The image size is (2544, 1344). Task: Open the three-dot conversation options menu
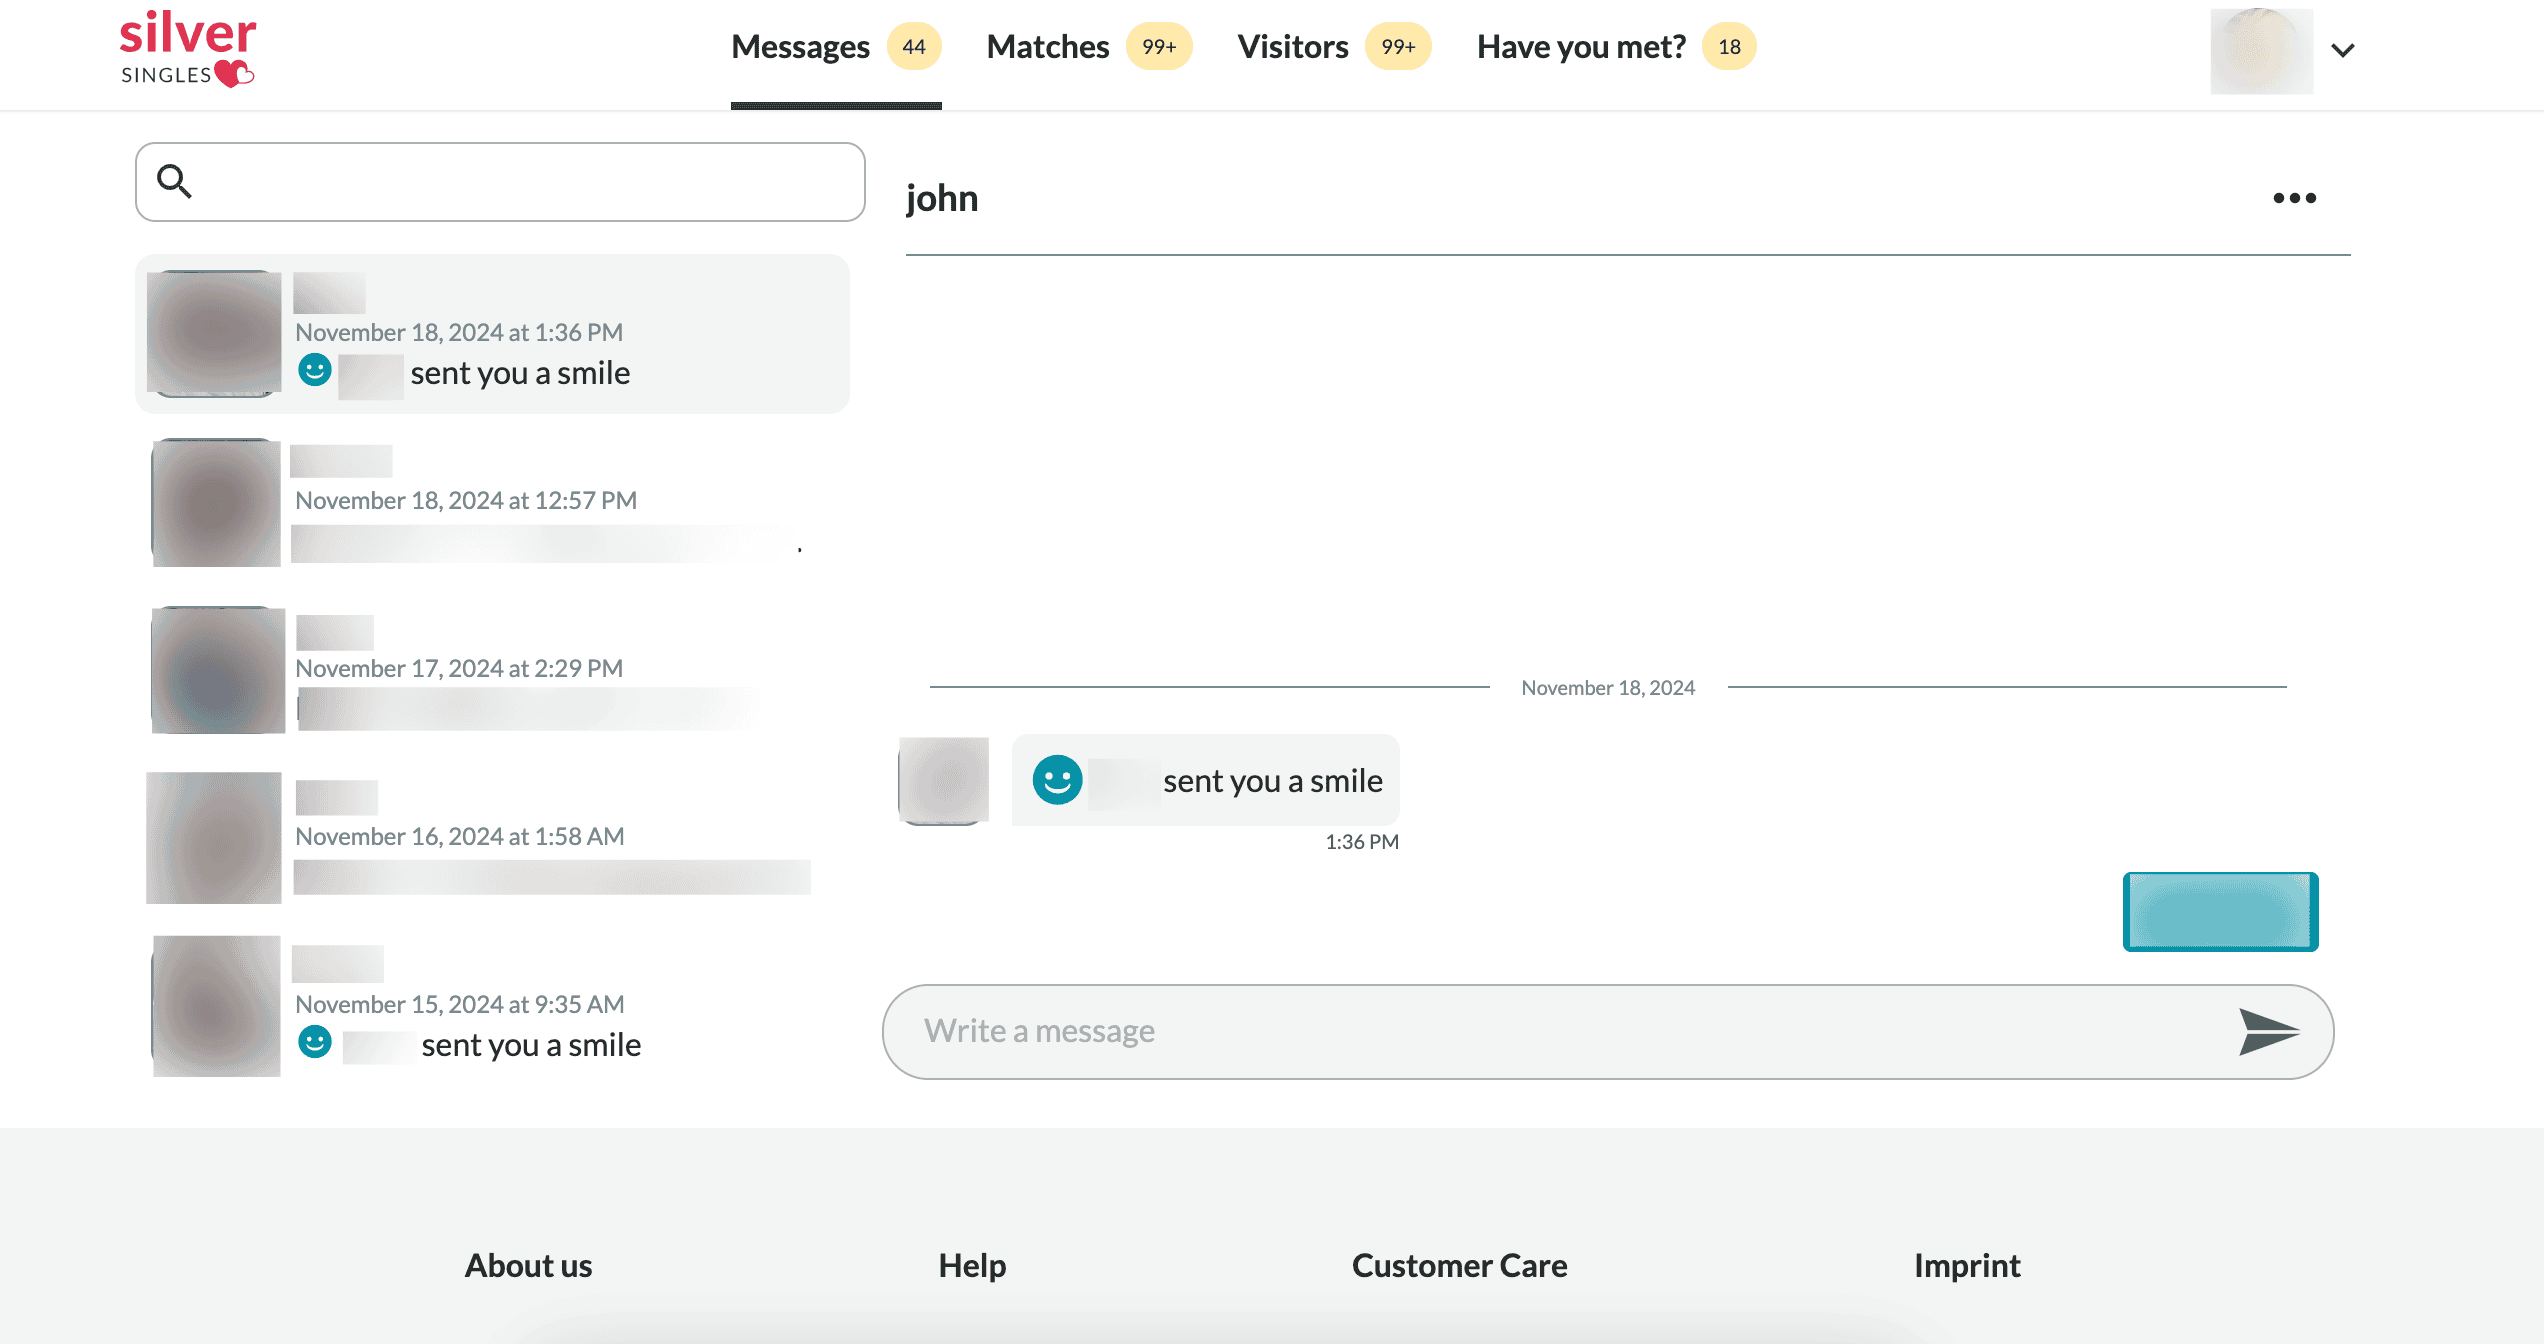[x=2294, y=198]
